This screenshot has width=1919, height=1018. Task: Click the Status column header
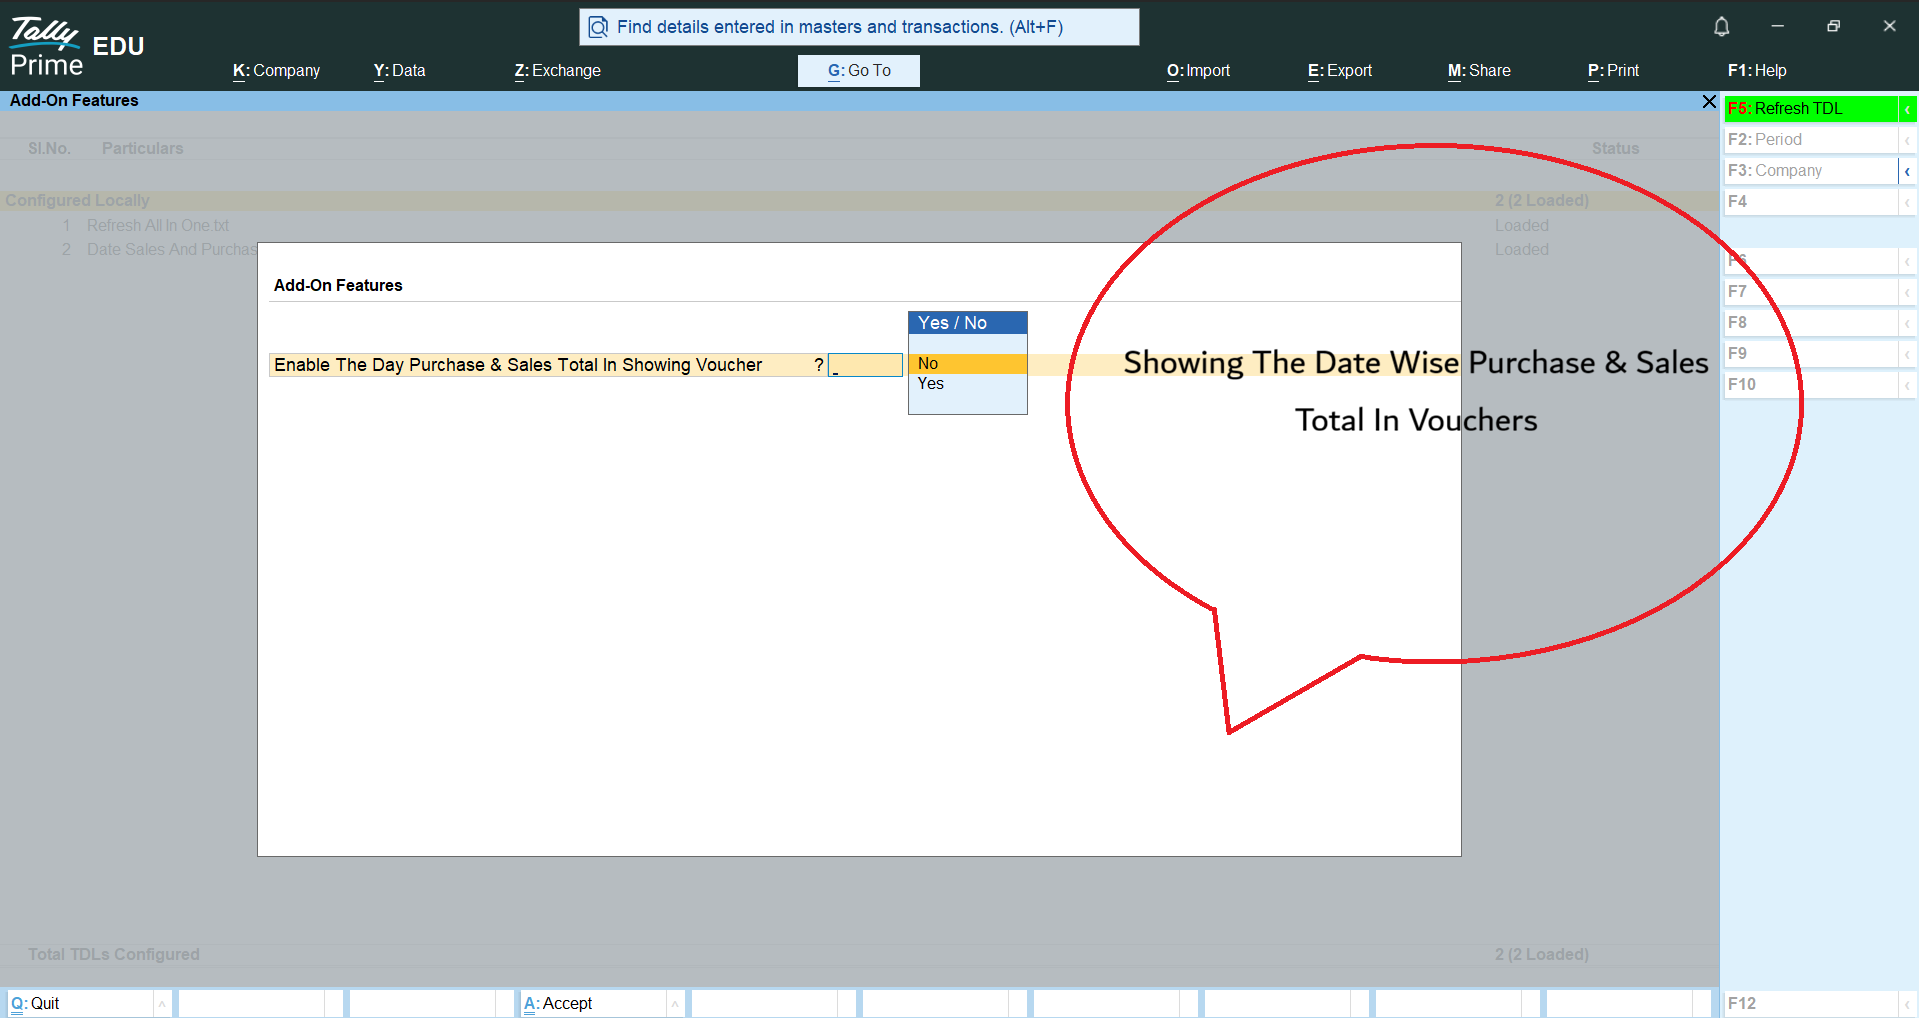tap(1615, 149)
